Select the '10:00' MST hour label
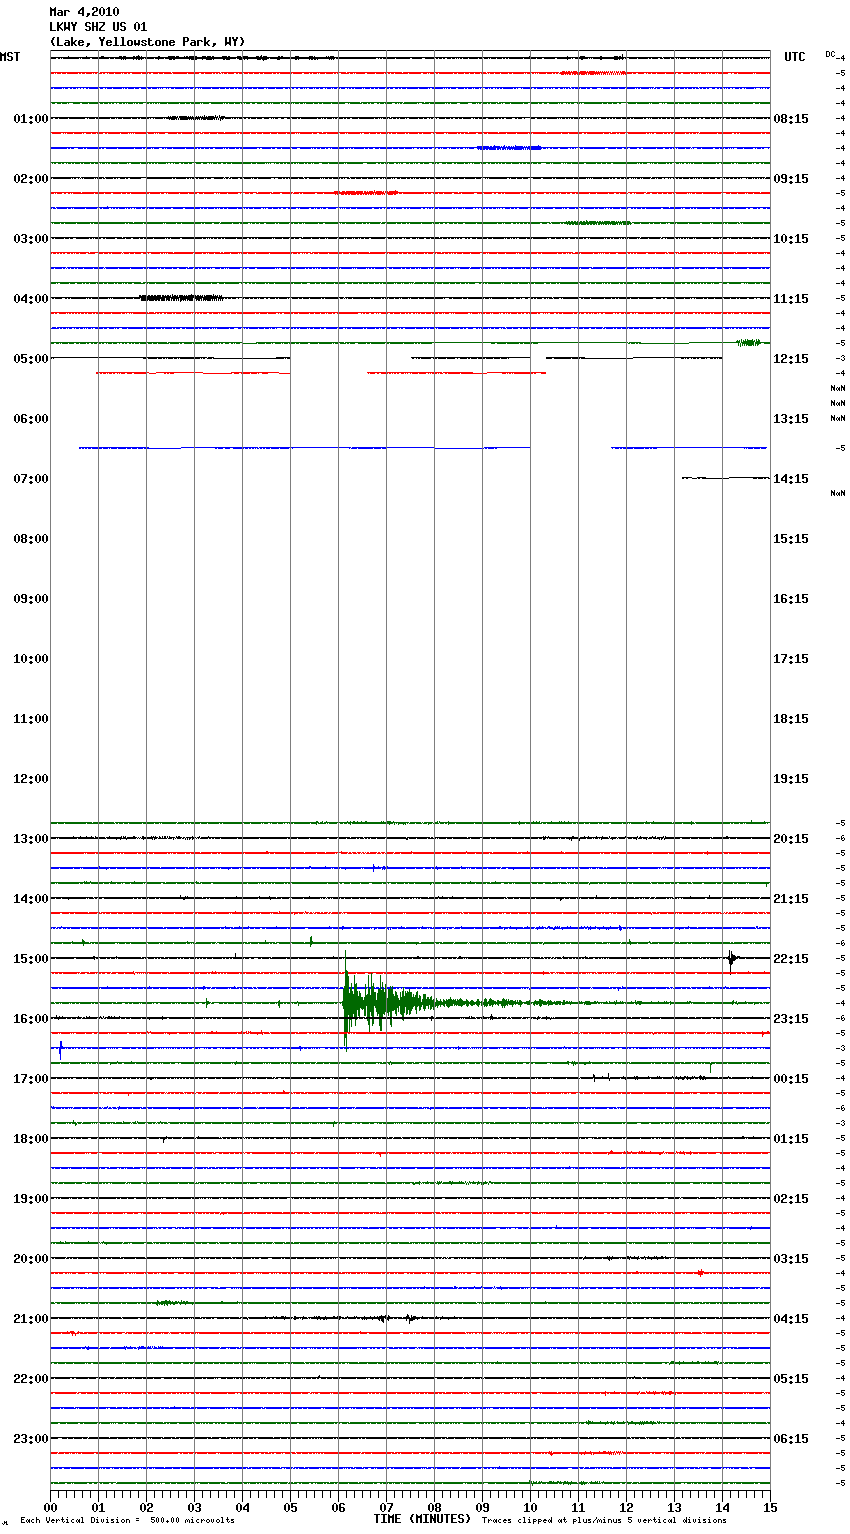 [x=31, y=659]
